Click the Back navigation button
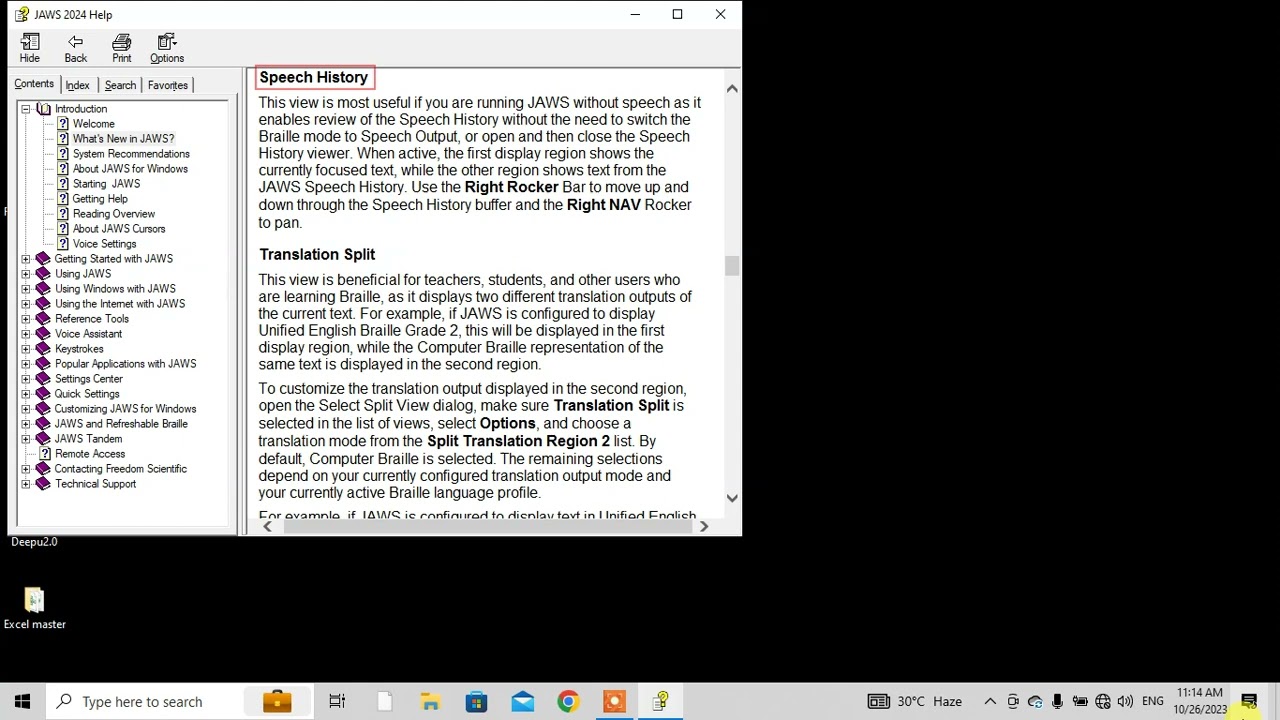1280x720 pixels. pyautogui.click(x=75, y=48)
